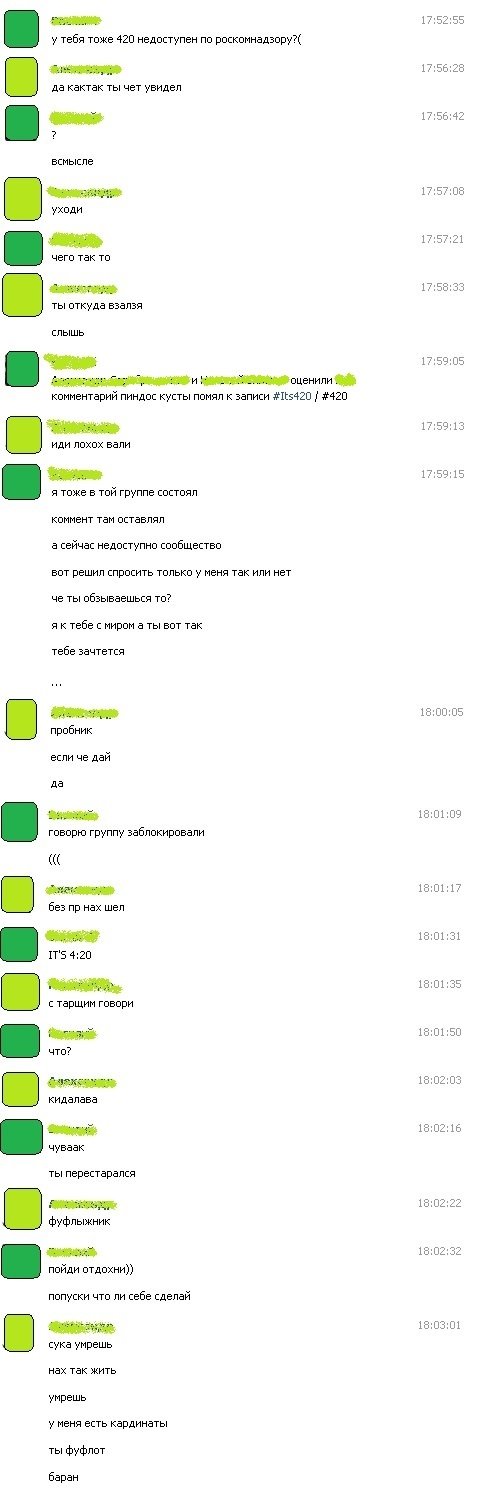Screen dimensions: 481x1492
Task: Click the avatar beside "говорю группу заблокировали"
Action: 20,821
